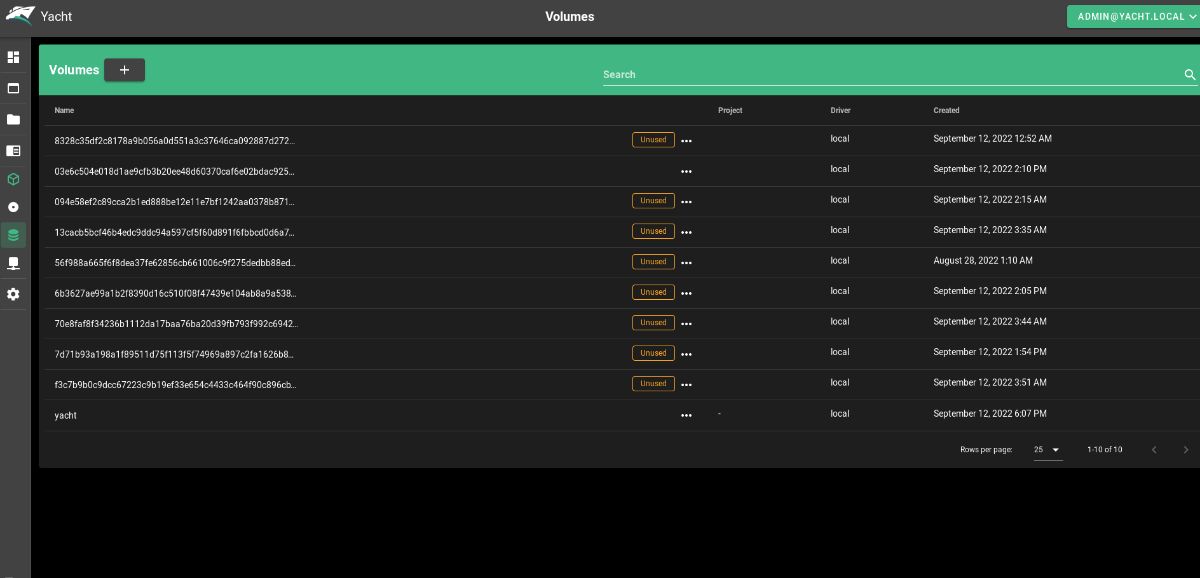The width and height of the screenshot is (1200, 578).
Task: Open the Images cube icon
Action: 13,178
